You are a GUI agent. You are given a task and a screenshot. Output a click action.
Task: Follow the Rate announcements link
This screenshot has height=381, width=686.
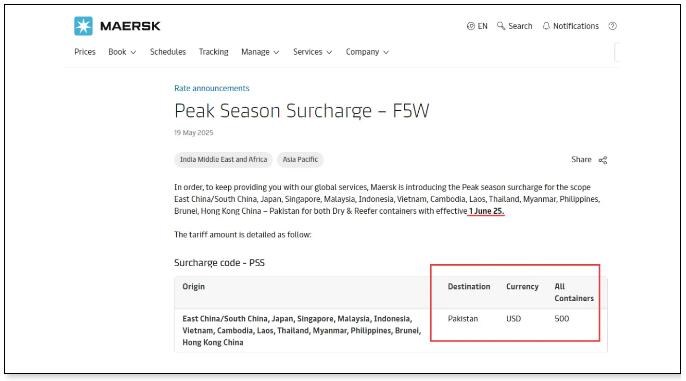(212, 88)
